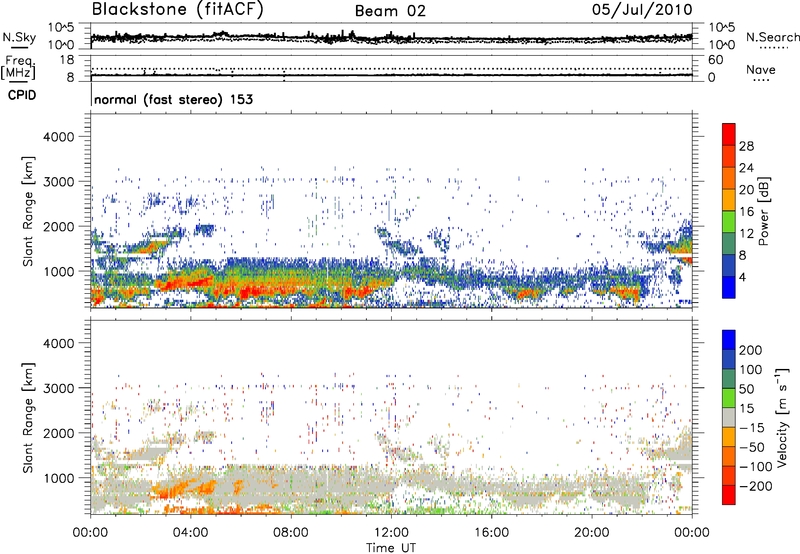Click the red above-28 dB Power swatch

[729, 134]
